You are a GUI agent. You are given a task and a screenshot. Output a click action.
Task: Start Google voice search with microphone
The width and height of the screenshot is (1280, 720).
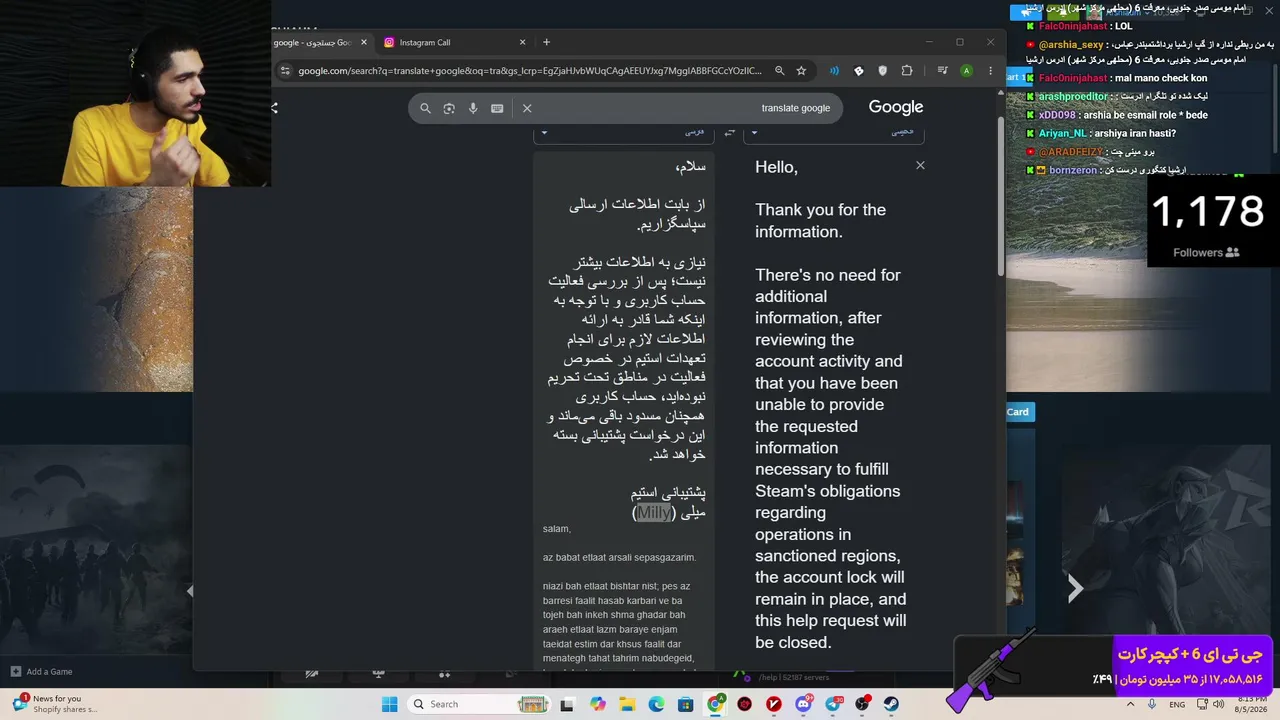coord(473,108)
